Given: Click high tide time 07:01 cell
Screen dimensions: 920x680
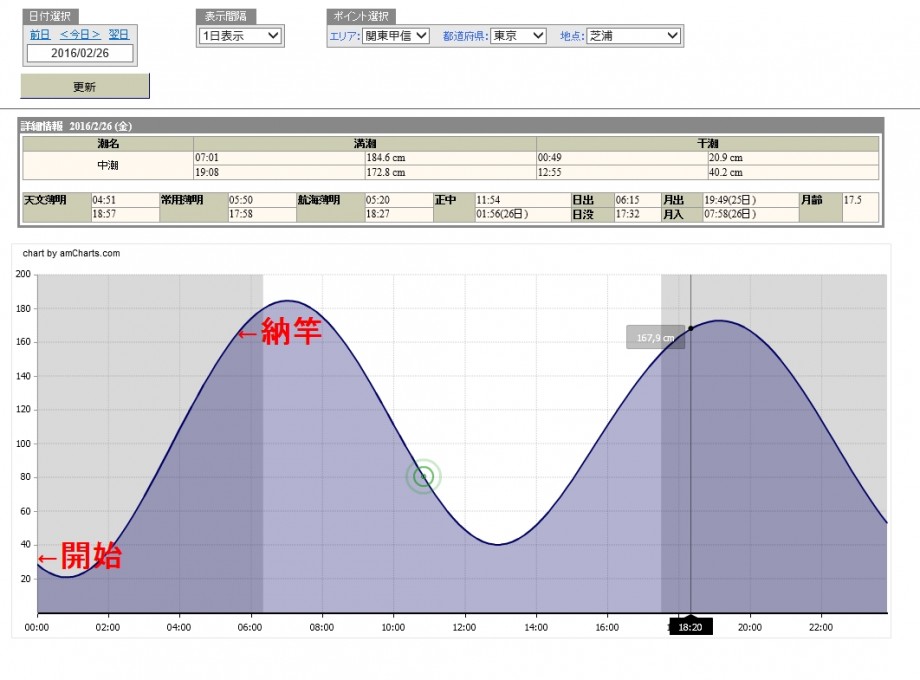Looking at the screenshot, I should [x=279, y=157].
